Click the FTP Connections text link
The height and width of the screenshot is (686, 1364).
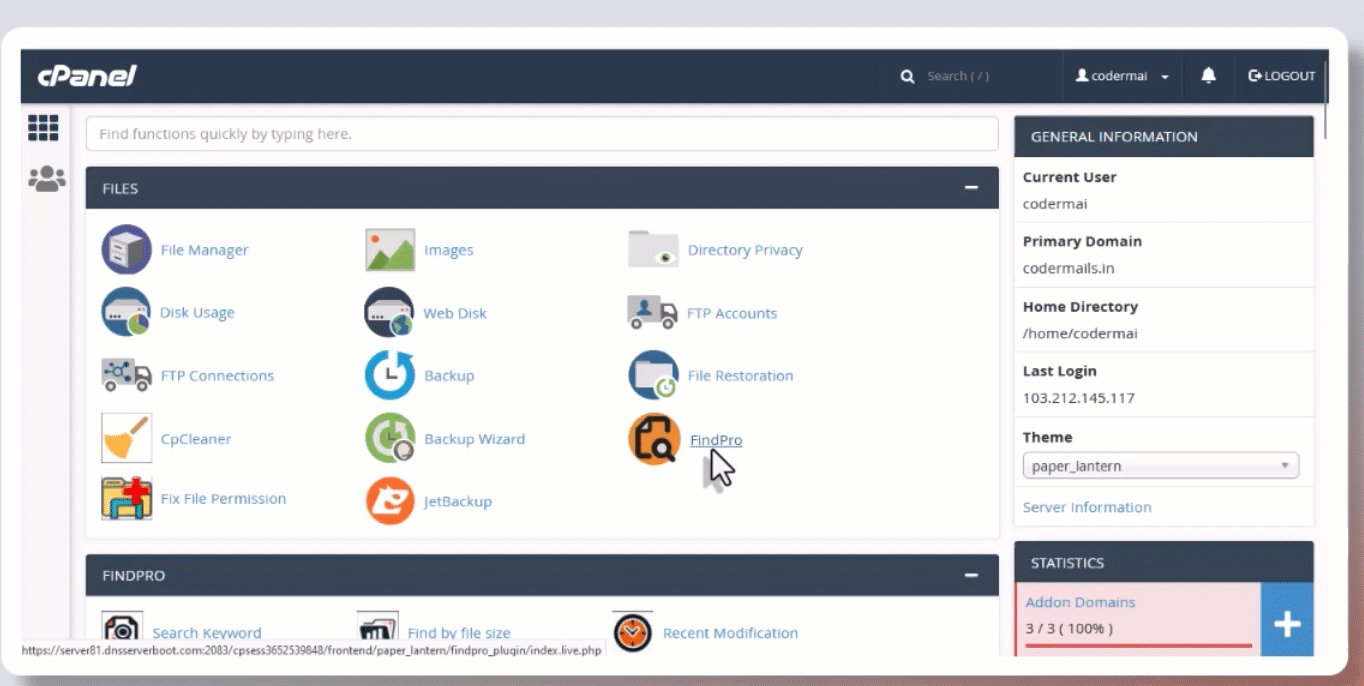tap(217, 375)
